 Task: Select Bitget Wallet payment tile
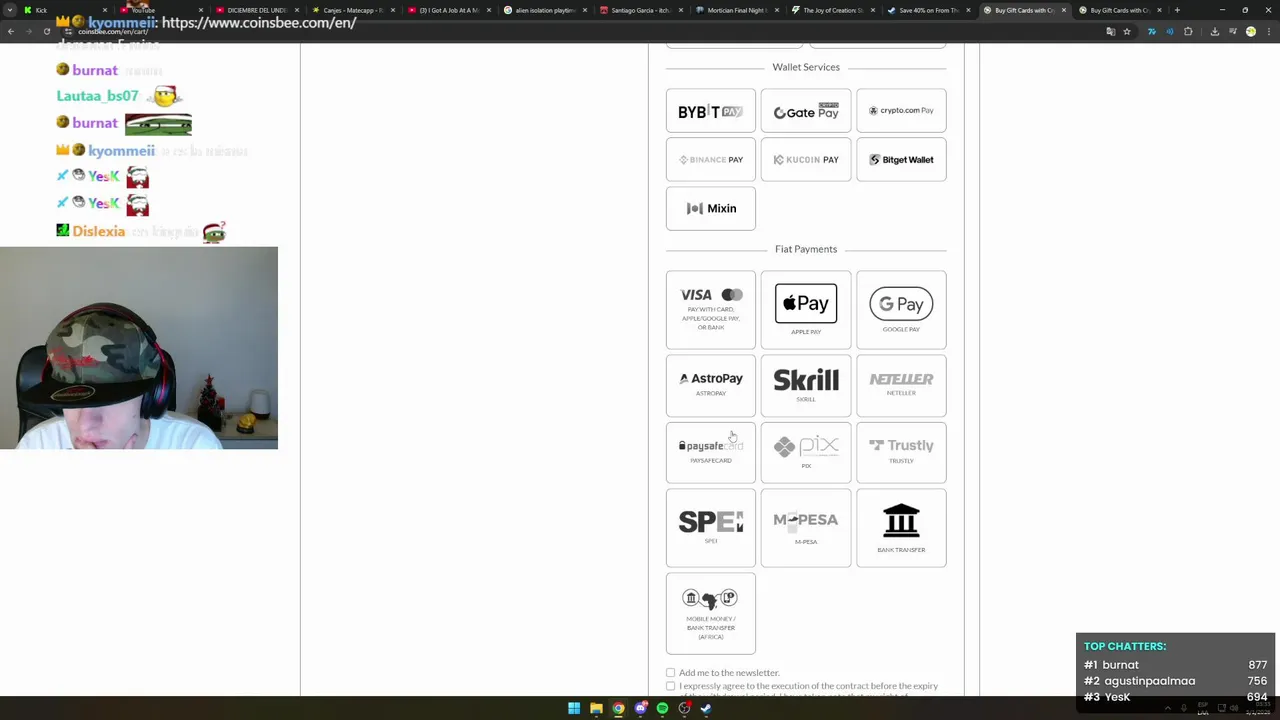click(901, 160)
